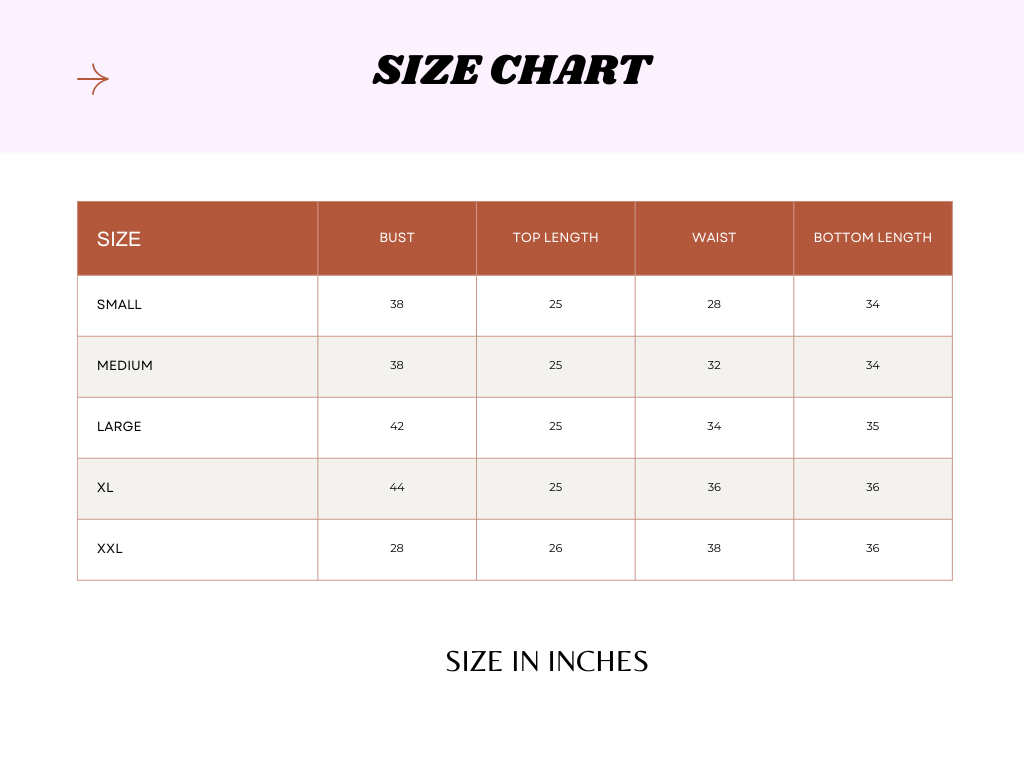The height and width of the screenshot is (768, 1024).
Task: Select the XL bust value 44
Action: [397, 488]
